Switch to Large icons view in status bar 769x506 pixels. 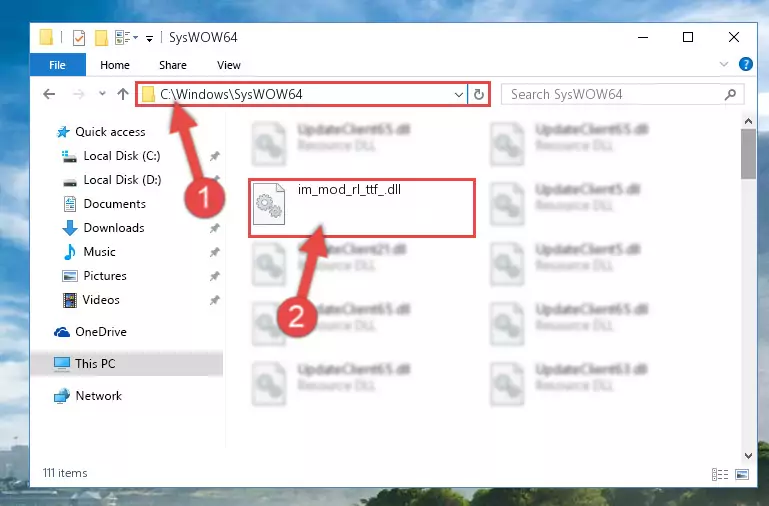pos(742,474)
